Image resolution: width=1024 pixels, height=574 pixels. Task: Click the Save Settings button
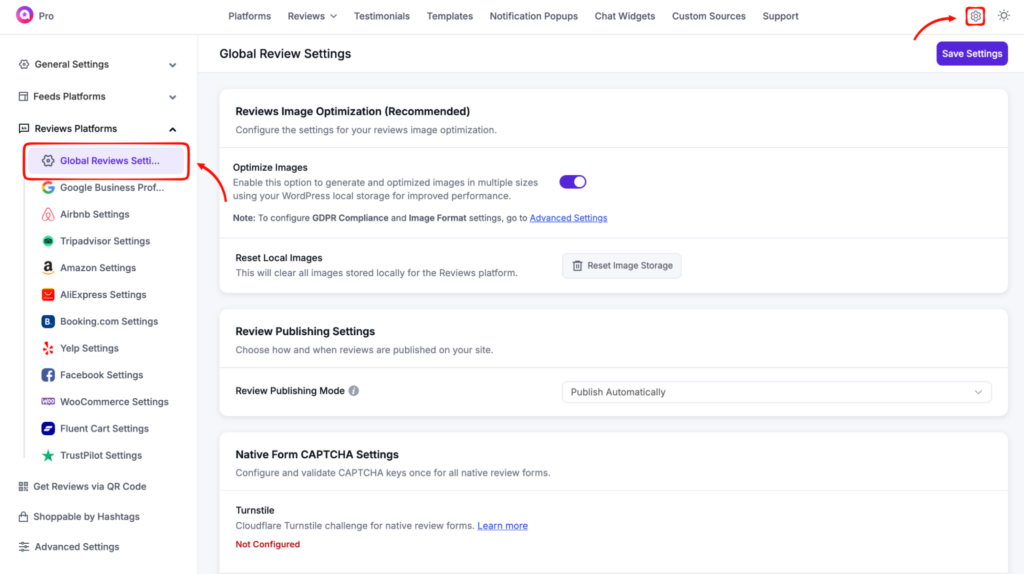[972, 54]
